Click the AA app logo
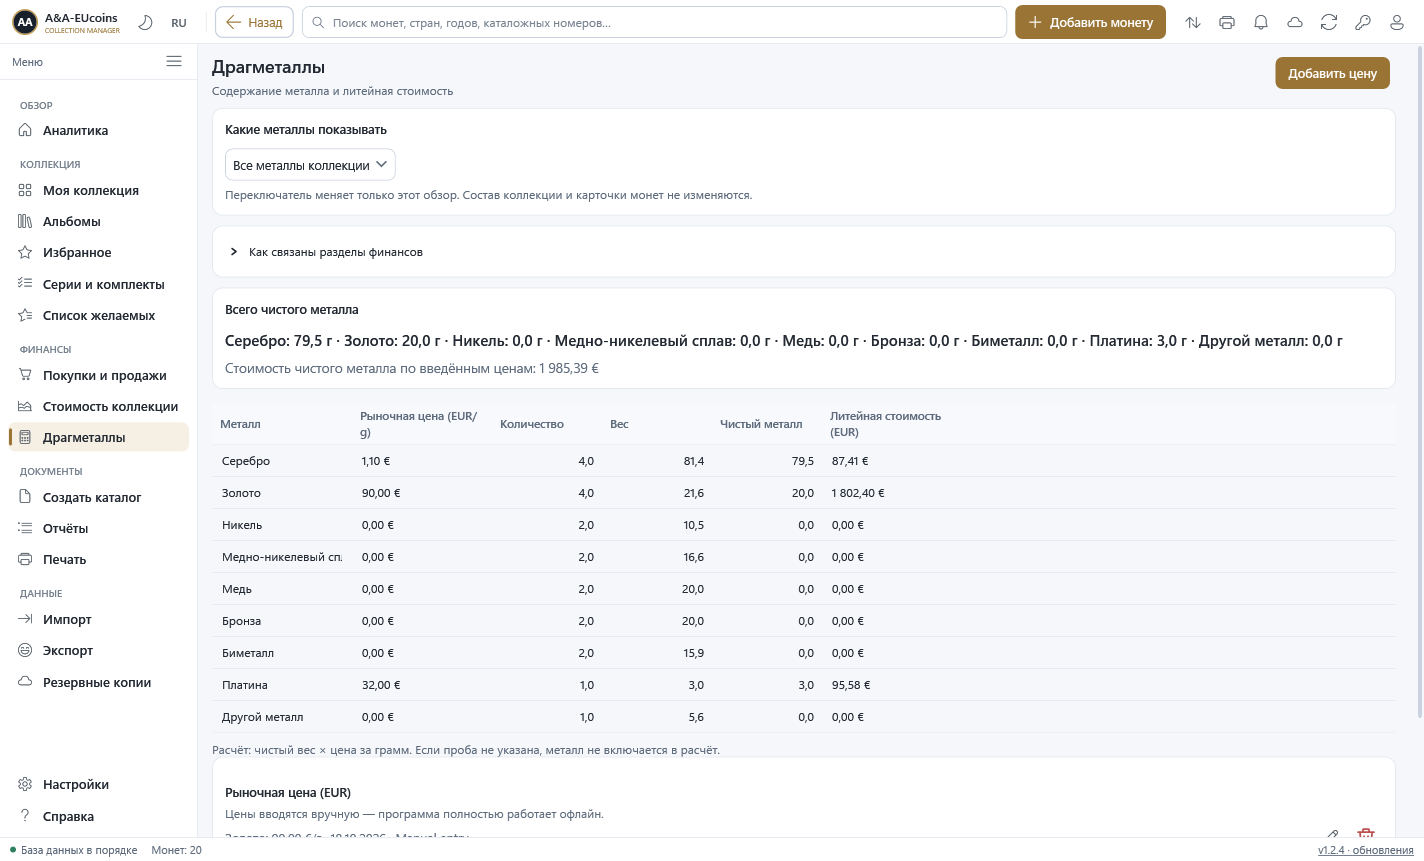 [25, 22]
